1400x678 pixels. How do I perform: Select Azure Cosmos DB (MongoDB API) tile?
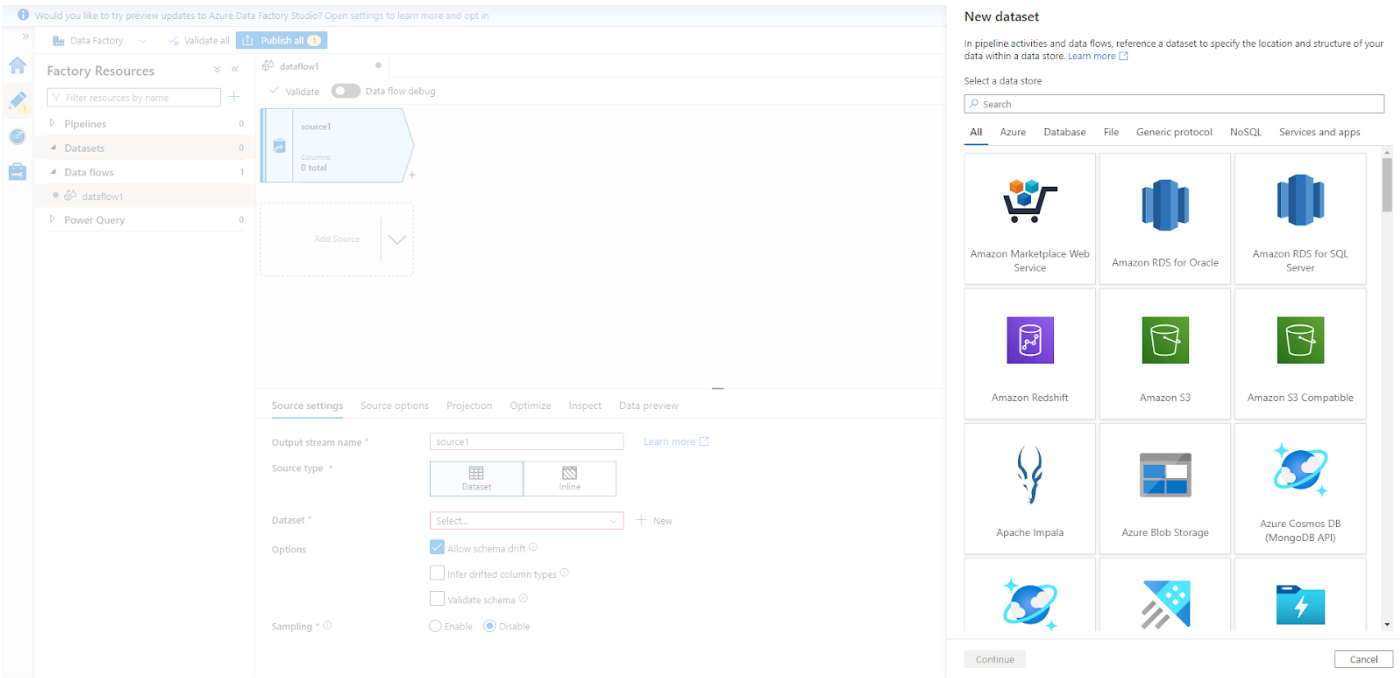click(x=1300, y=488)
